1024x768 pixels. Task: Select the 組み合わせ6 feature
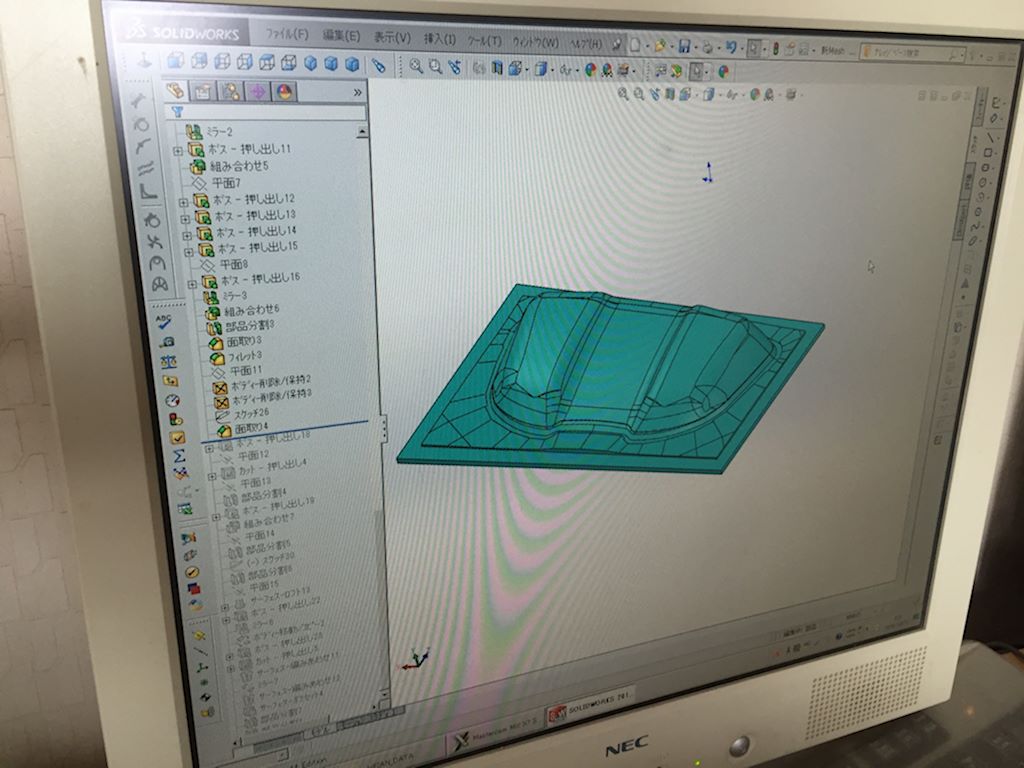pos(242,311)
